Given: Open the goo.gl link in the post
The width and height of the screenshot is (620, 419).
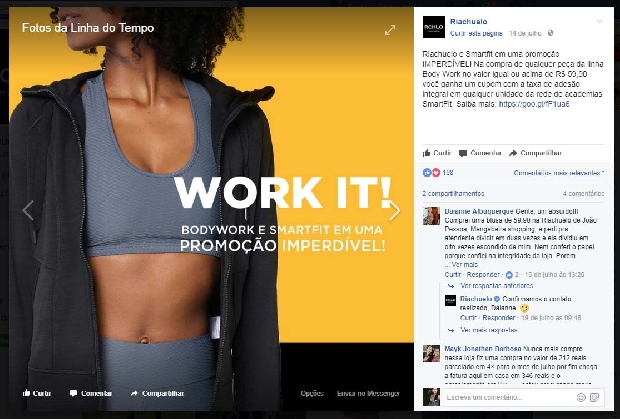Looking at the screenshot, I should pos(534,104).
